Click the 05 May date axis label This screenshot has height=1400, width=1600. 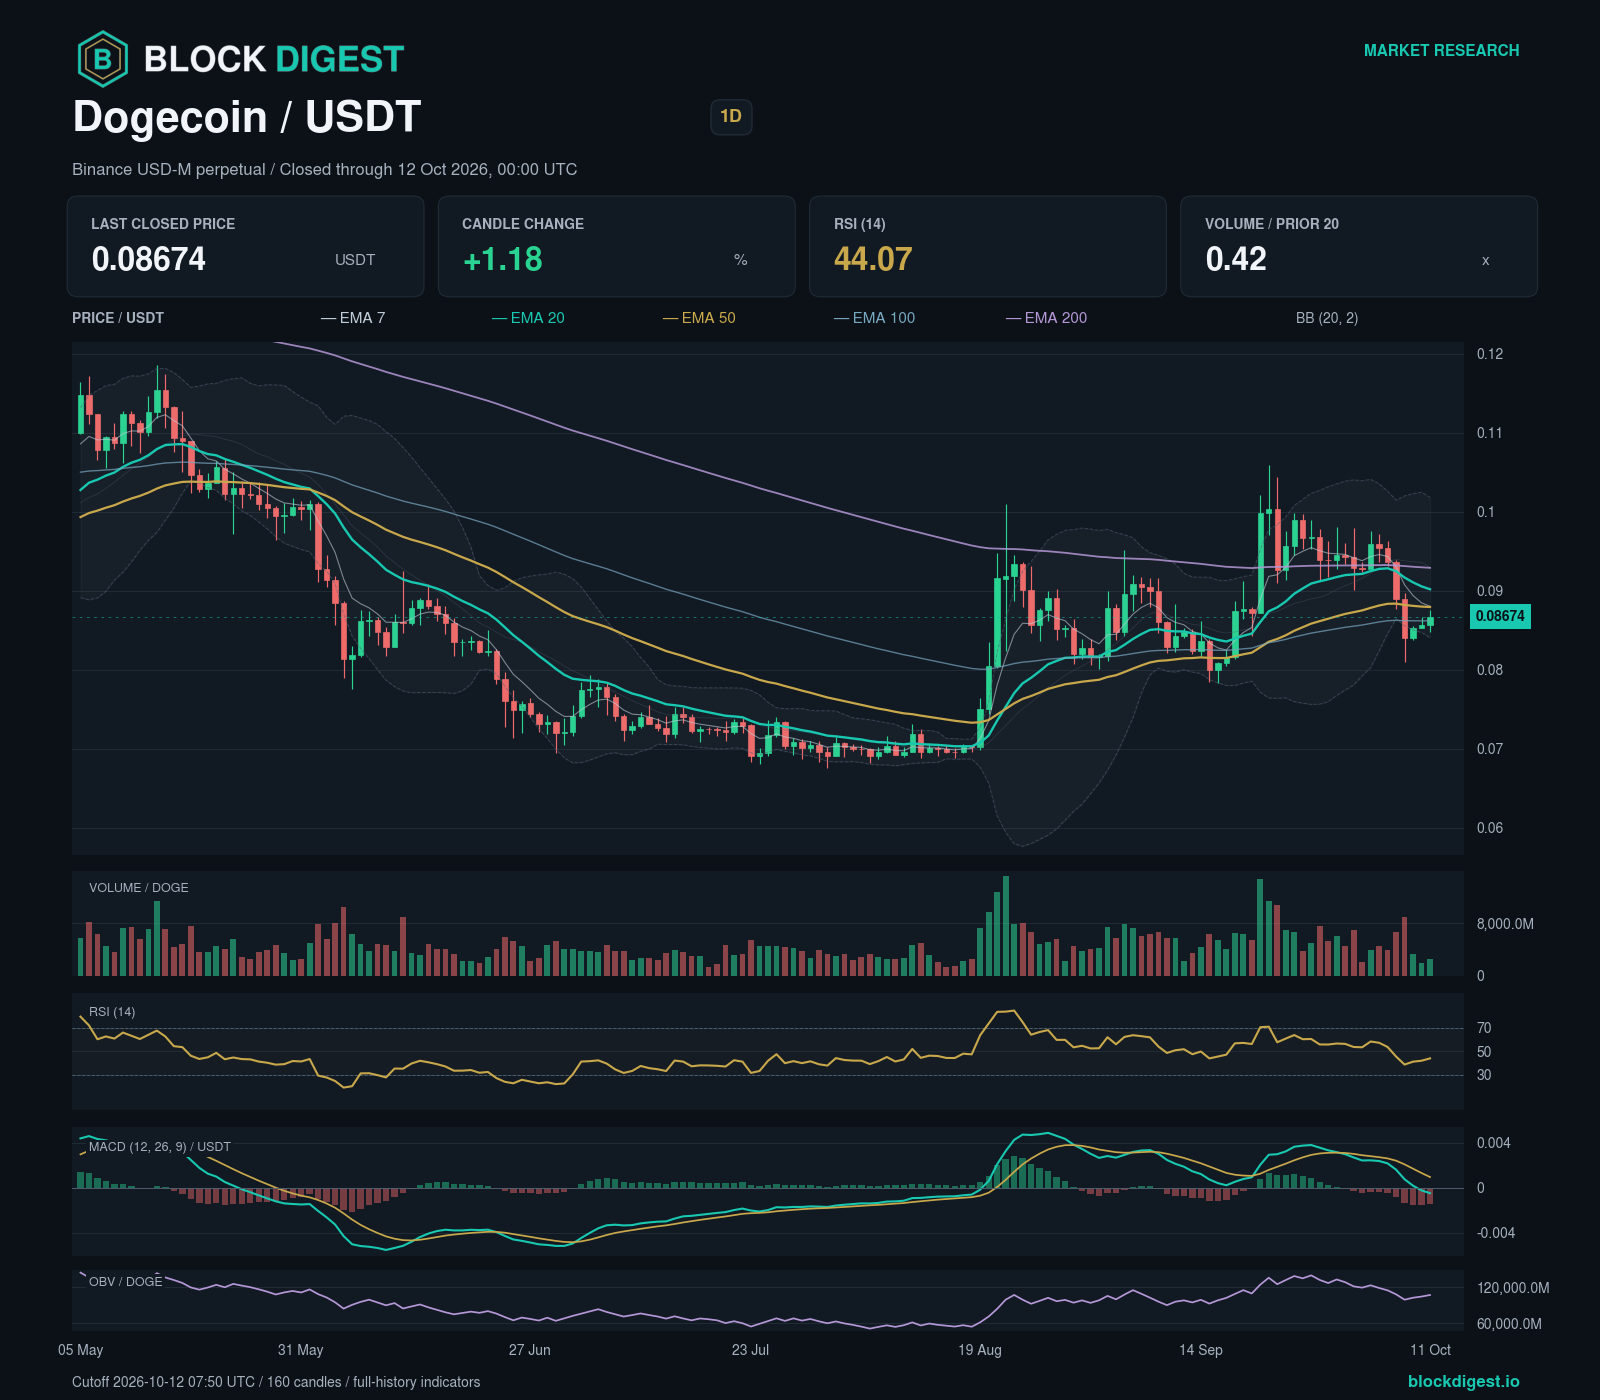coord(81,1350)
